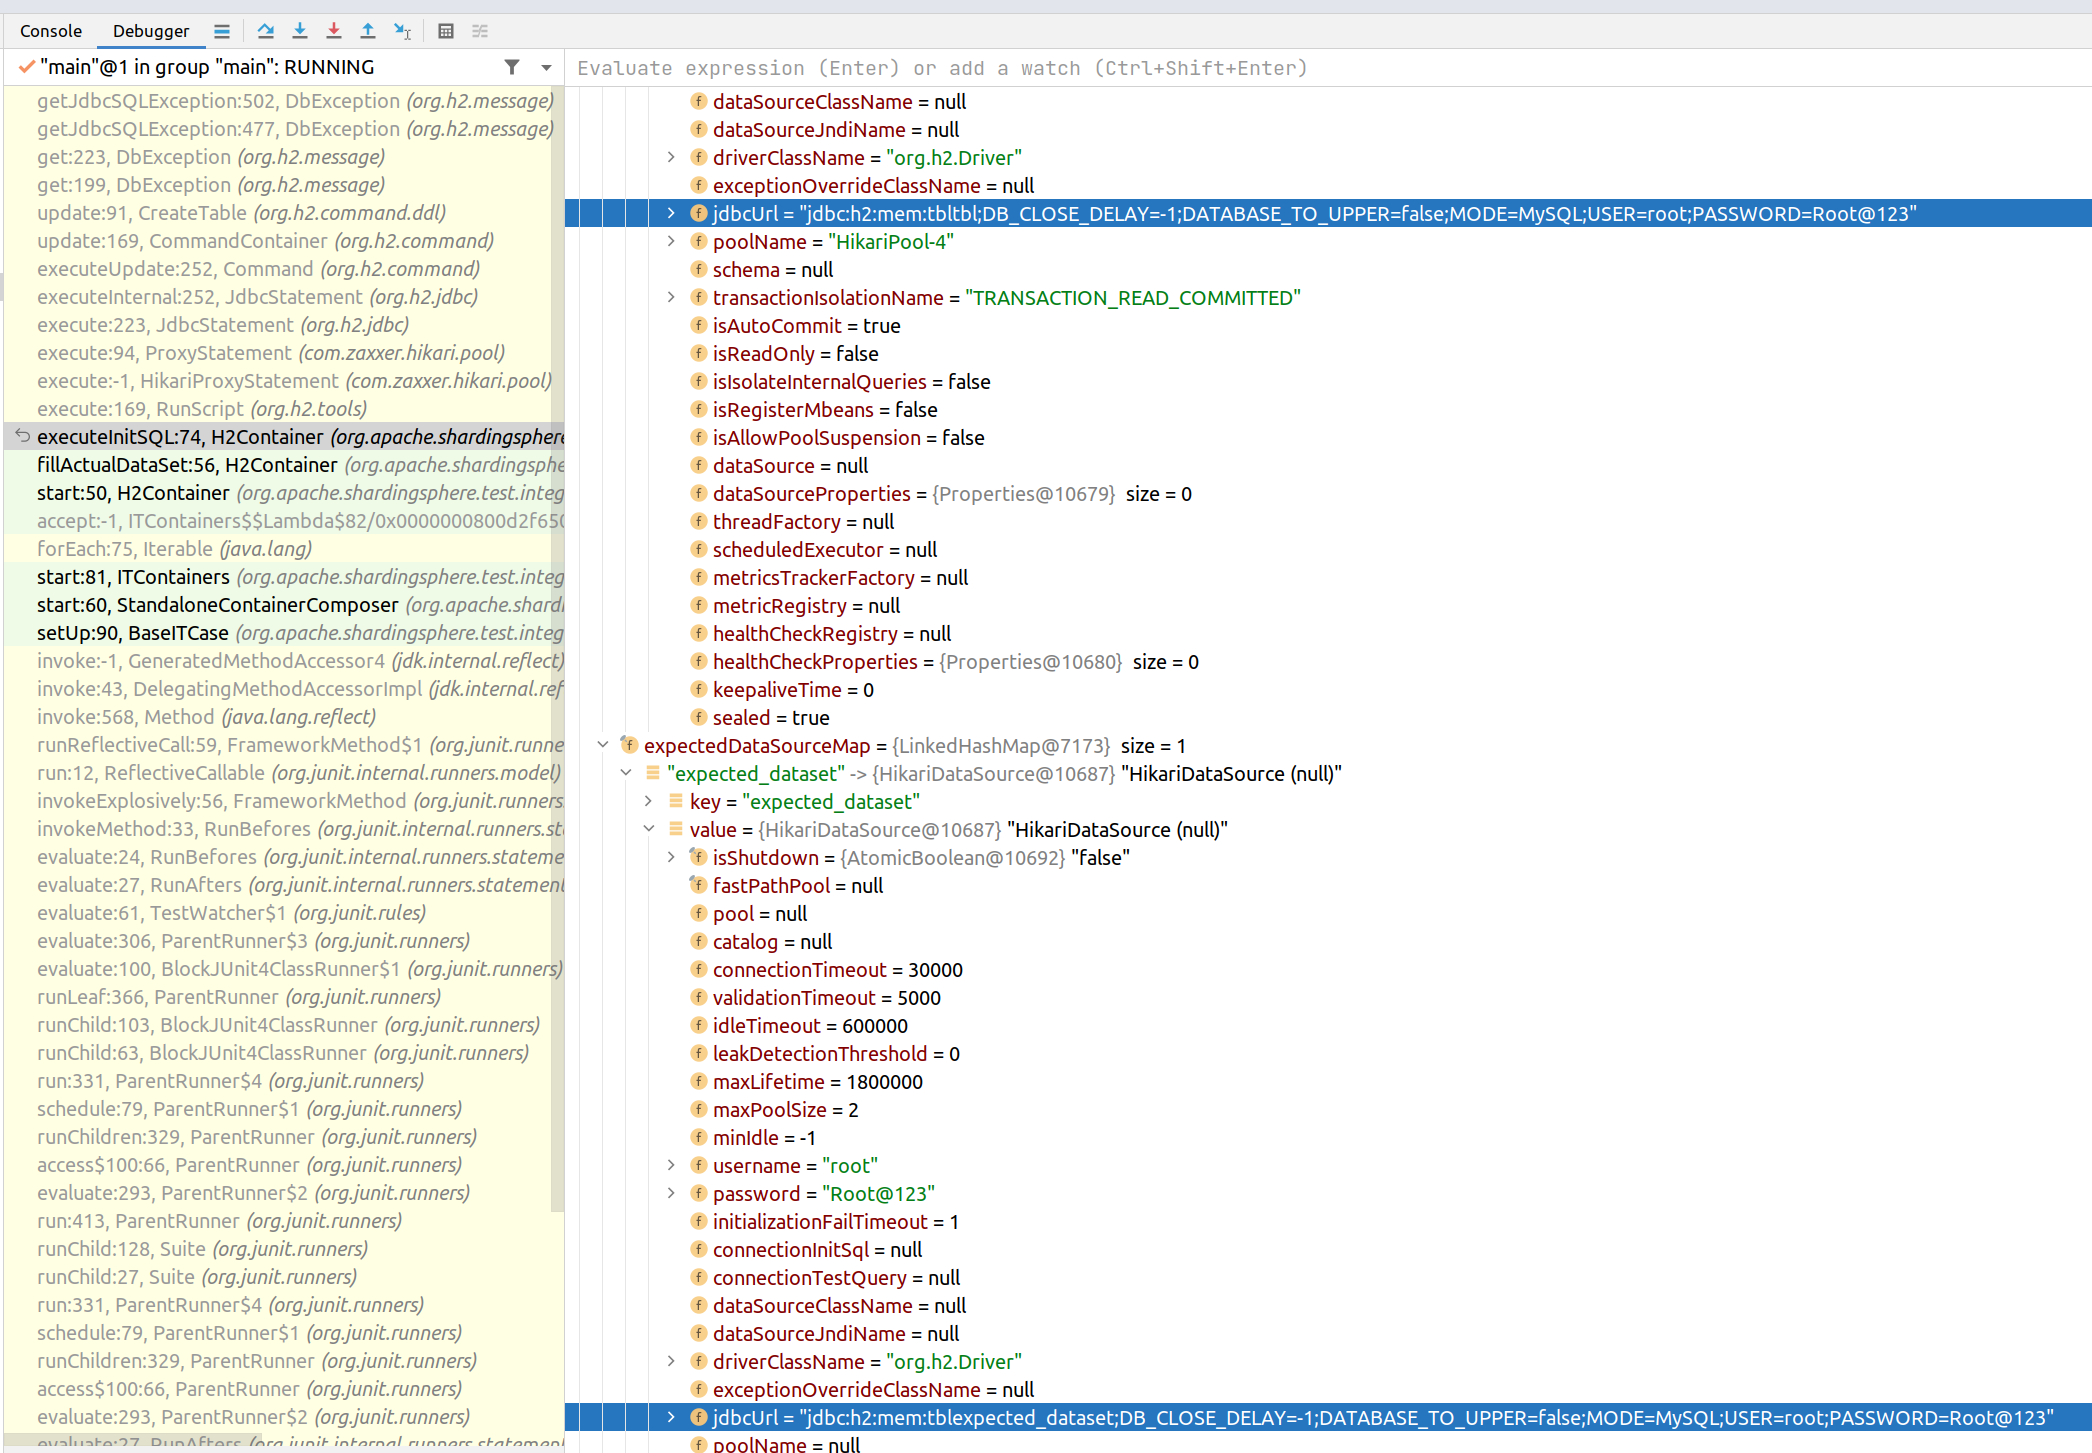
Task: Switch to the Debugger tab
Action: [150, 31]
